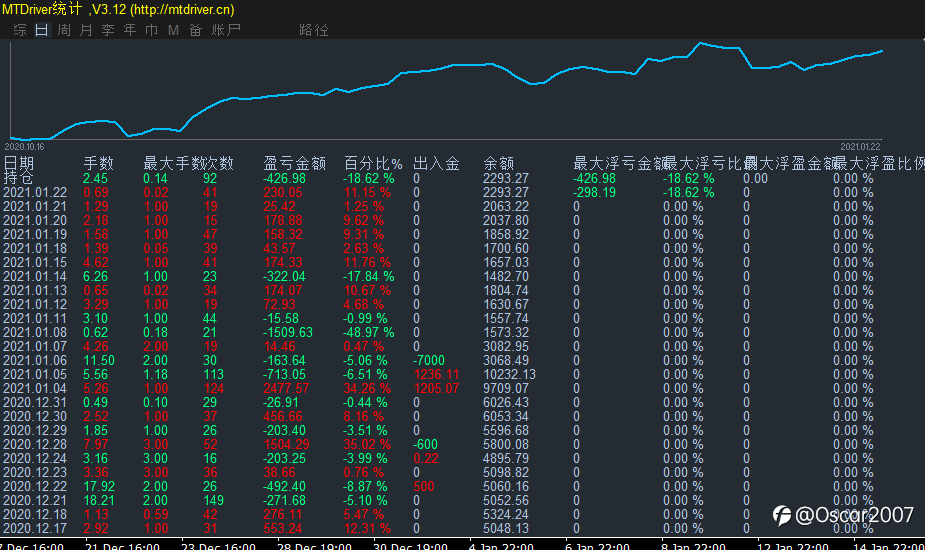Select the 2021.01.04 date cell
Screen dimensions: 925x550
[35, 388]
